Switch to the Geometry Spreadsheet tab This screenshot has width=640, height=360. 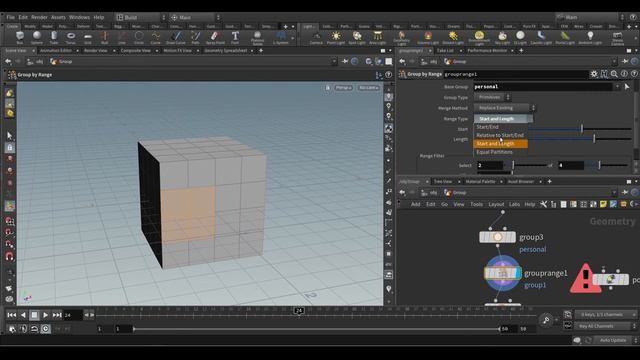(226, 51)
